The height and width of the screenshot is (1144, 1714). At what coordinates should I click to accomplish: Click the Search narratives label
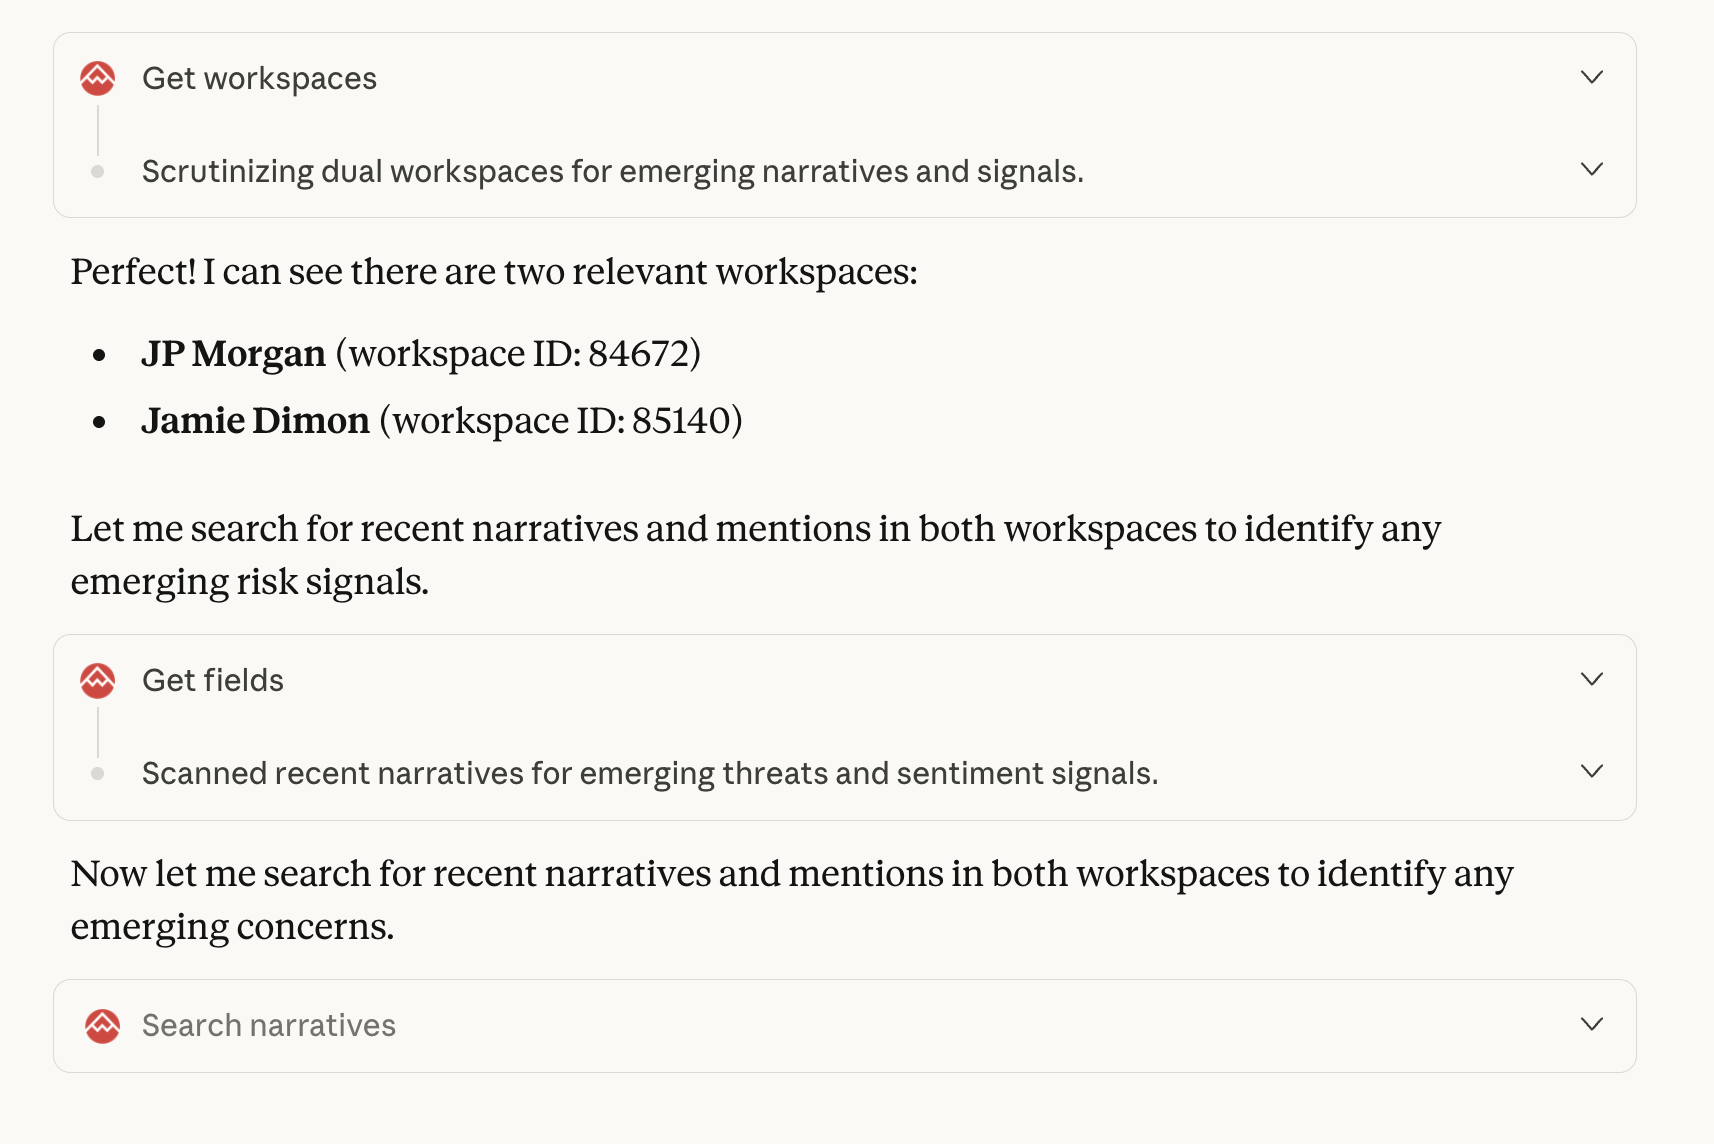coord(269,1026)
